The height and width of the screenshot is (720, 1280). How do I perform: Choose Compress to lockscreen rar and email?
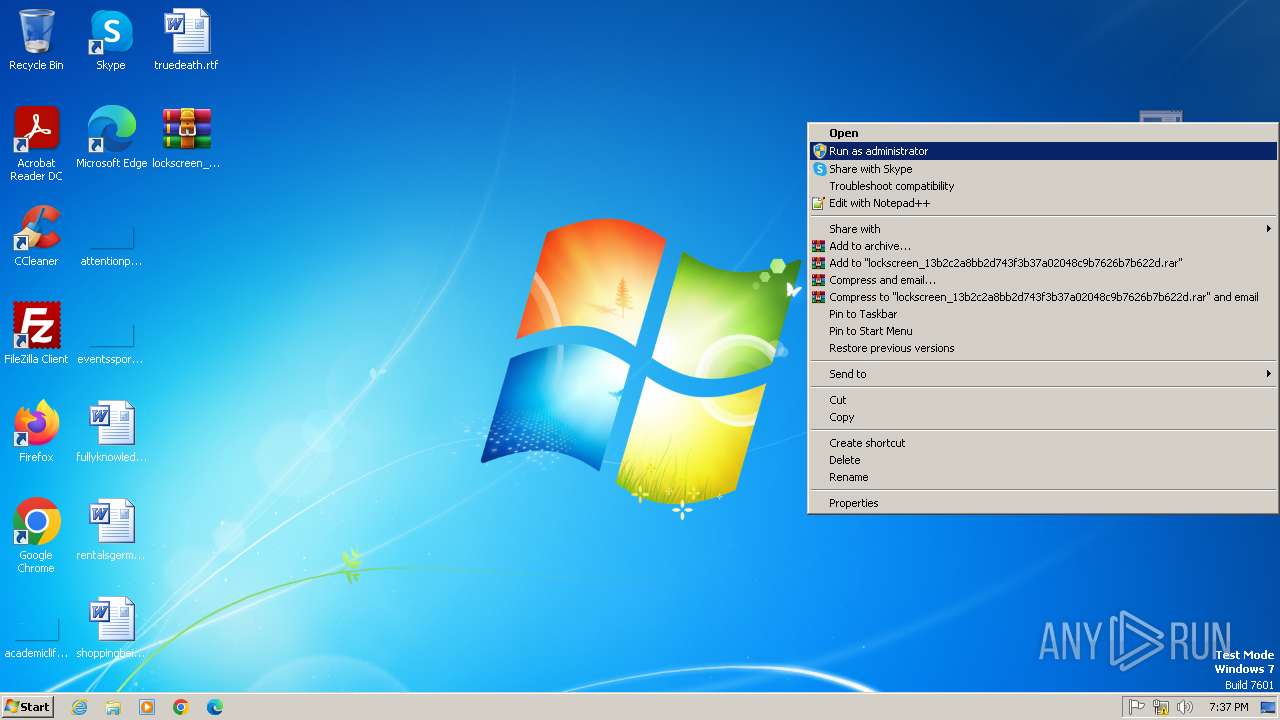(x=1043, y=297)
